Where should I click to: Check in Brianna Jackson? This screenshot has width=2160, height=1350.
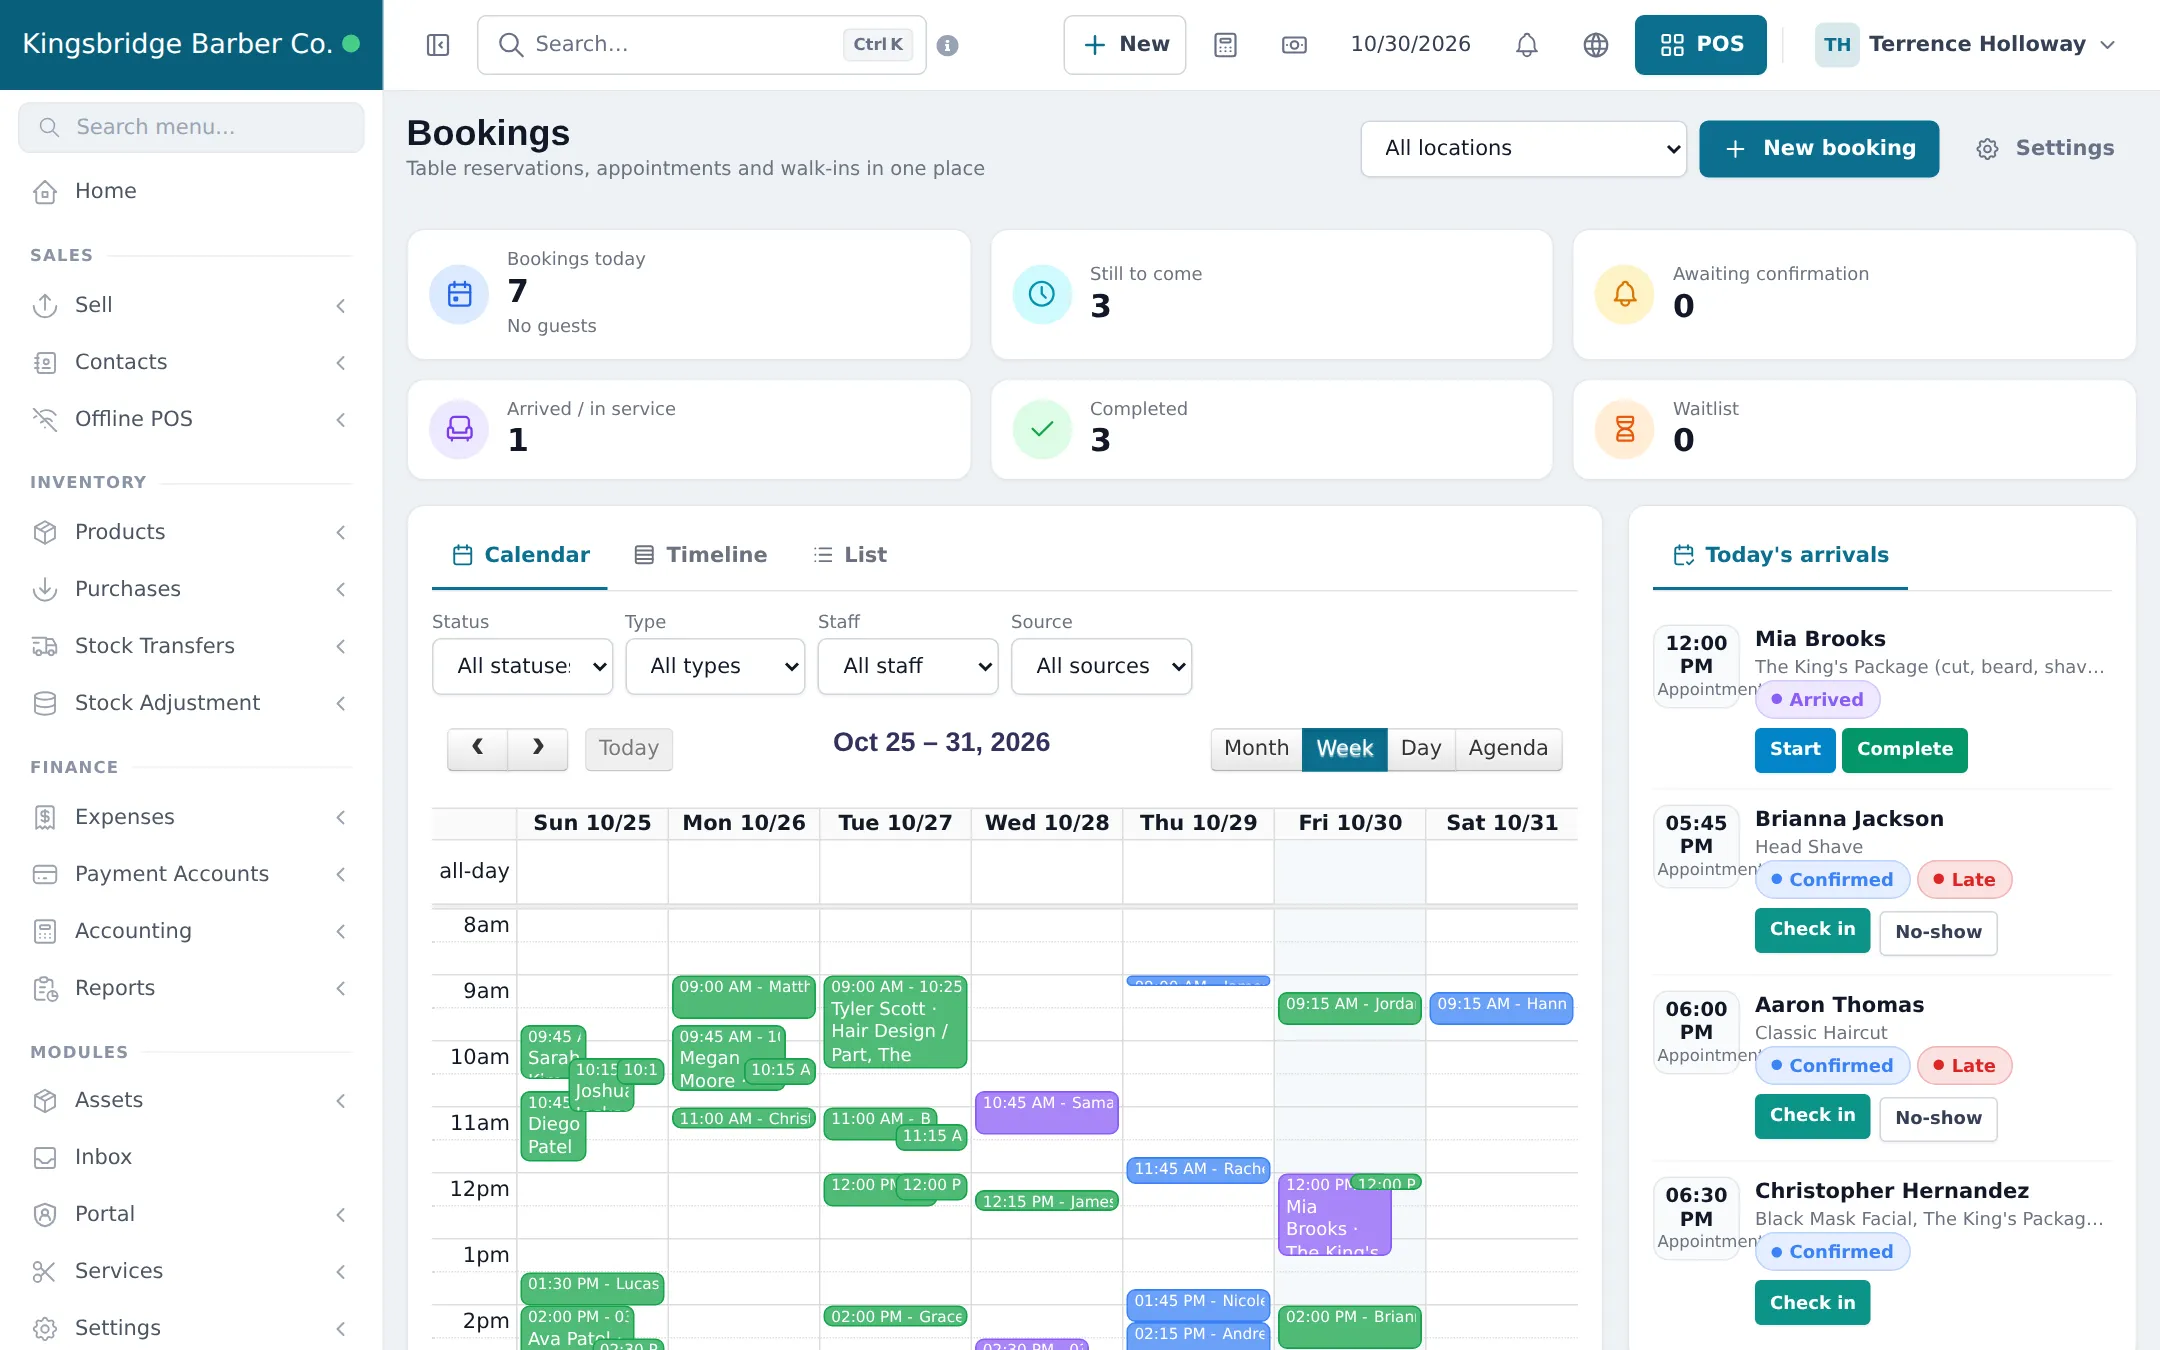[x=1812, y=930]
